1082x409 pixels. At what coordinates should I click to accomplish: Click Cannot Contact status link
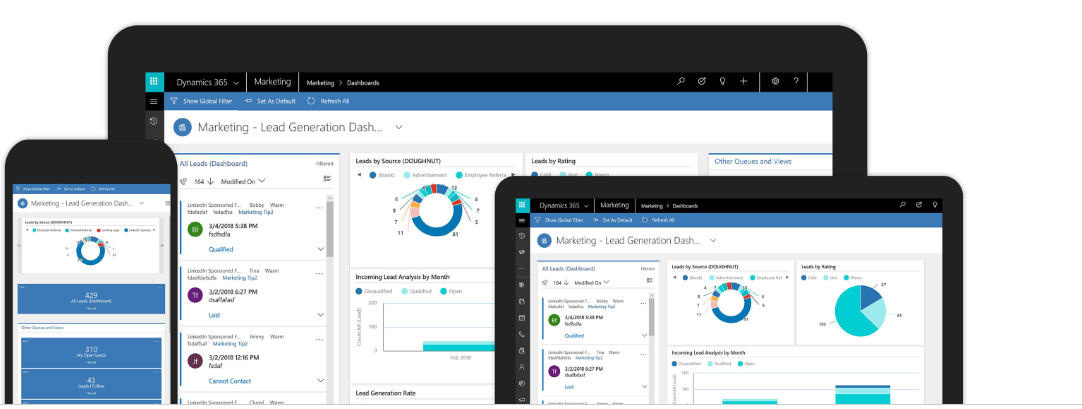(230, 381)
